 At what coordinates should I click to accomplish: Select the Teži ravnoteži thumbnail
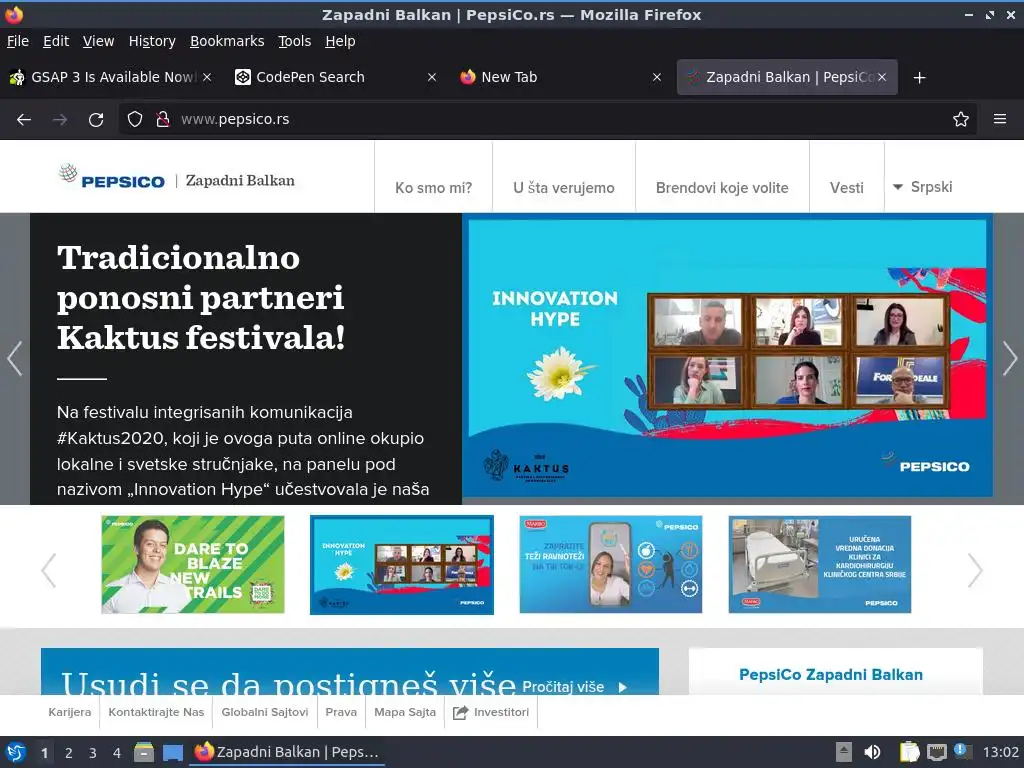[611, 564]
